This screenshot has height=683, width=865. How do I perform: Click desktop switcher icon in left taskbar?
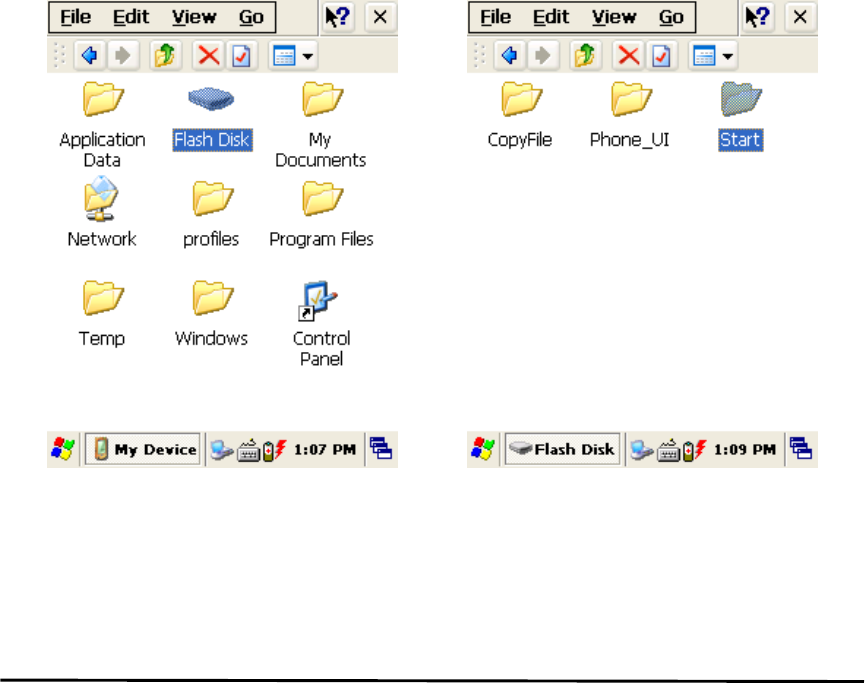point(381,449)
